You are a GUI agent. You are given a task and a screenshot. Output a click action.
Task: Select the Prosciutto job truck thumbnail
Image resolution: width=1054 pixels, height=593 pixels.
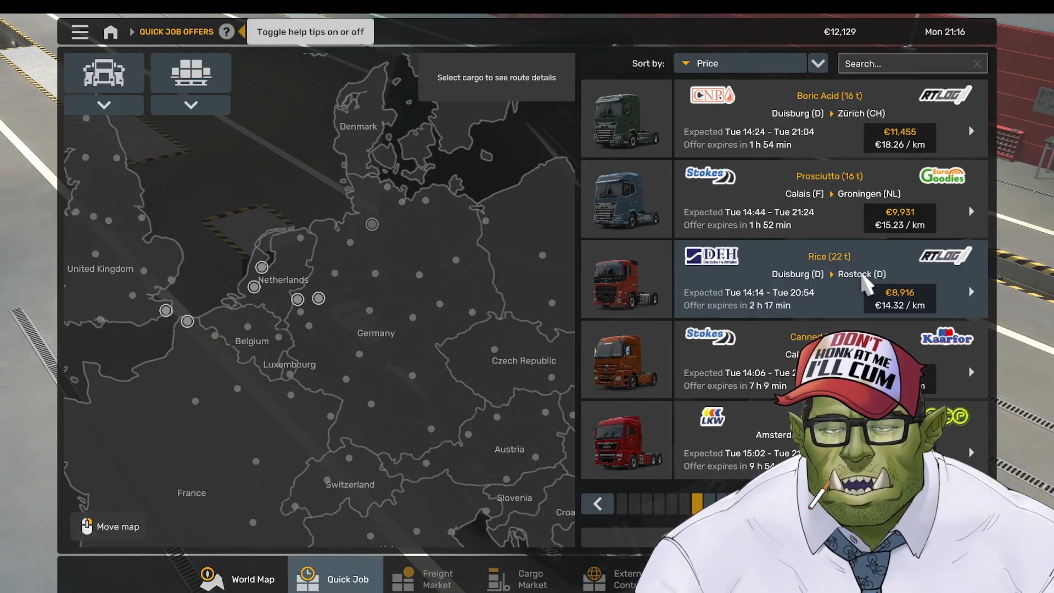[x=626, y=199]
